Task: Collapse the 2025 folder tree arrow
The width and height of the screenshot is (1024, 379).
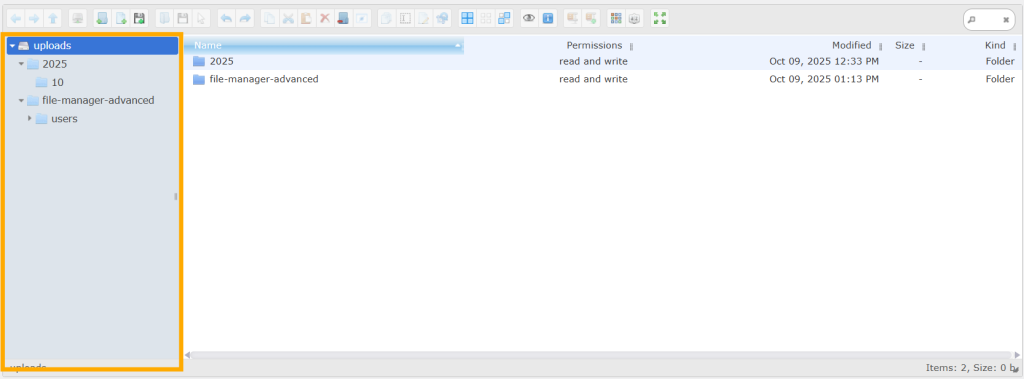Action: [x=22, y=64]
